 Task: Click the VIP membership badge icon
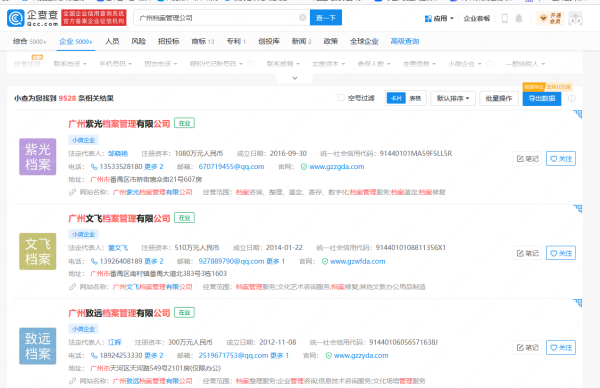point(549,18)
